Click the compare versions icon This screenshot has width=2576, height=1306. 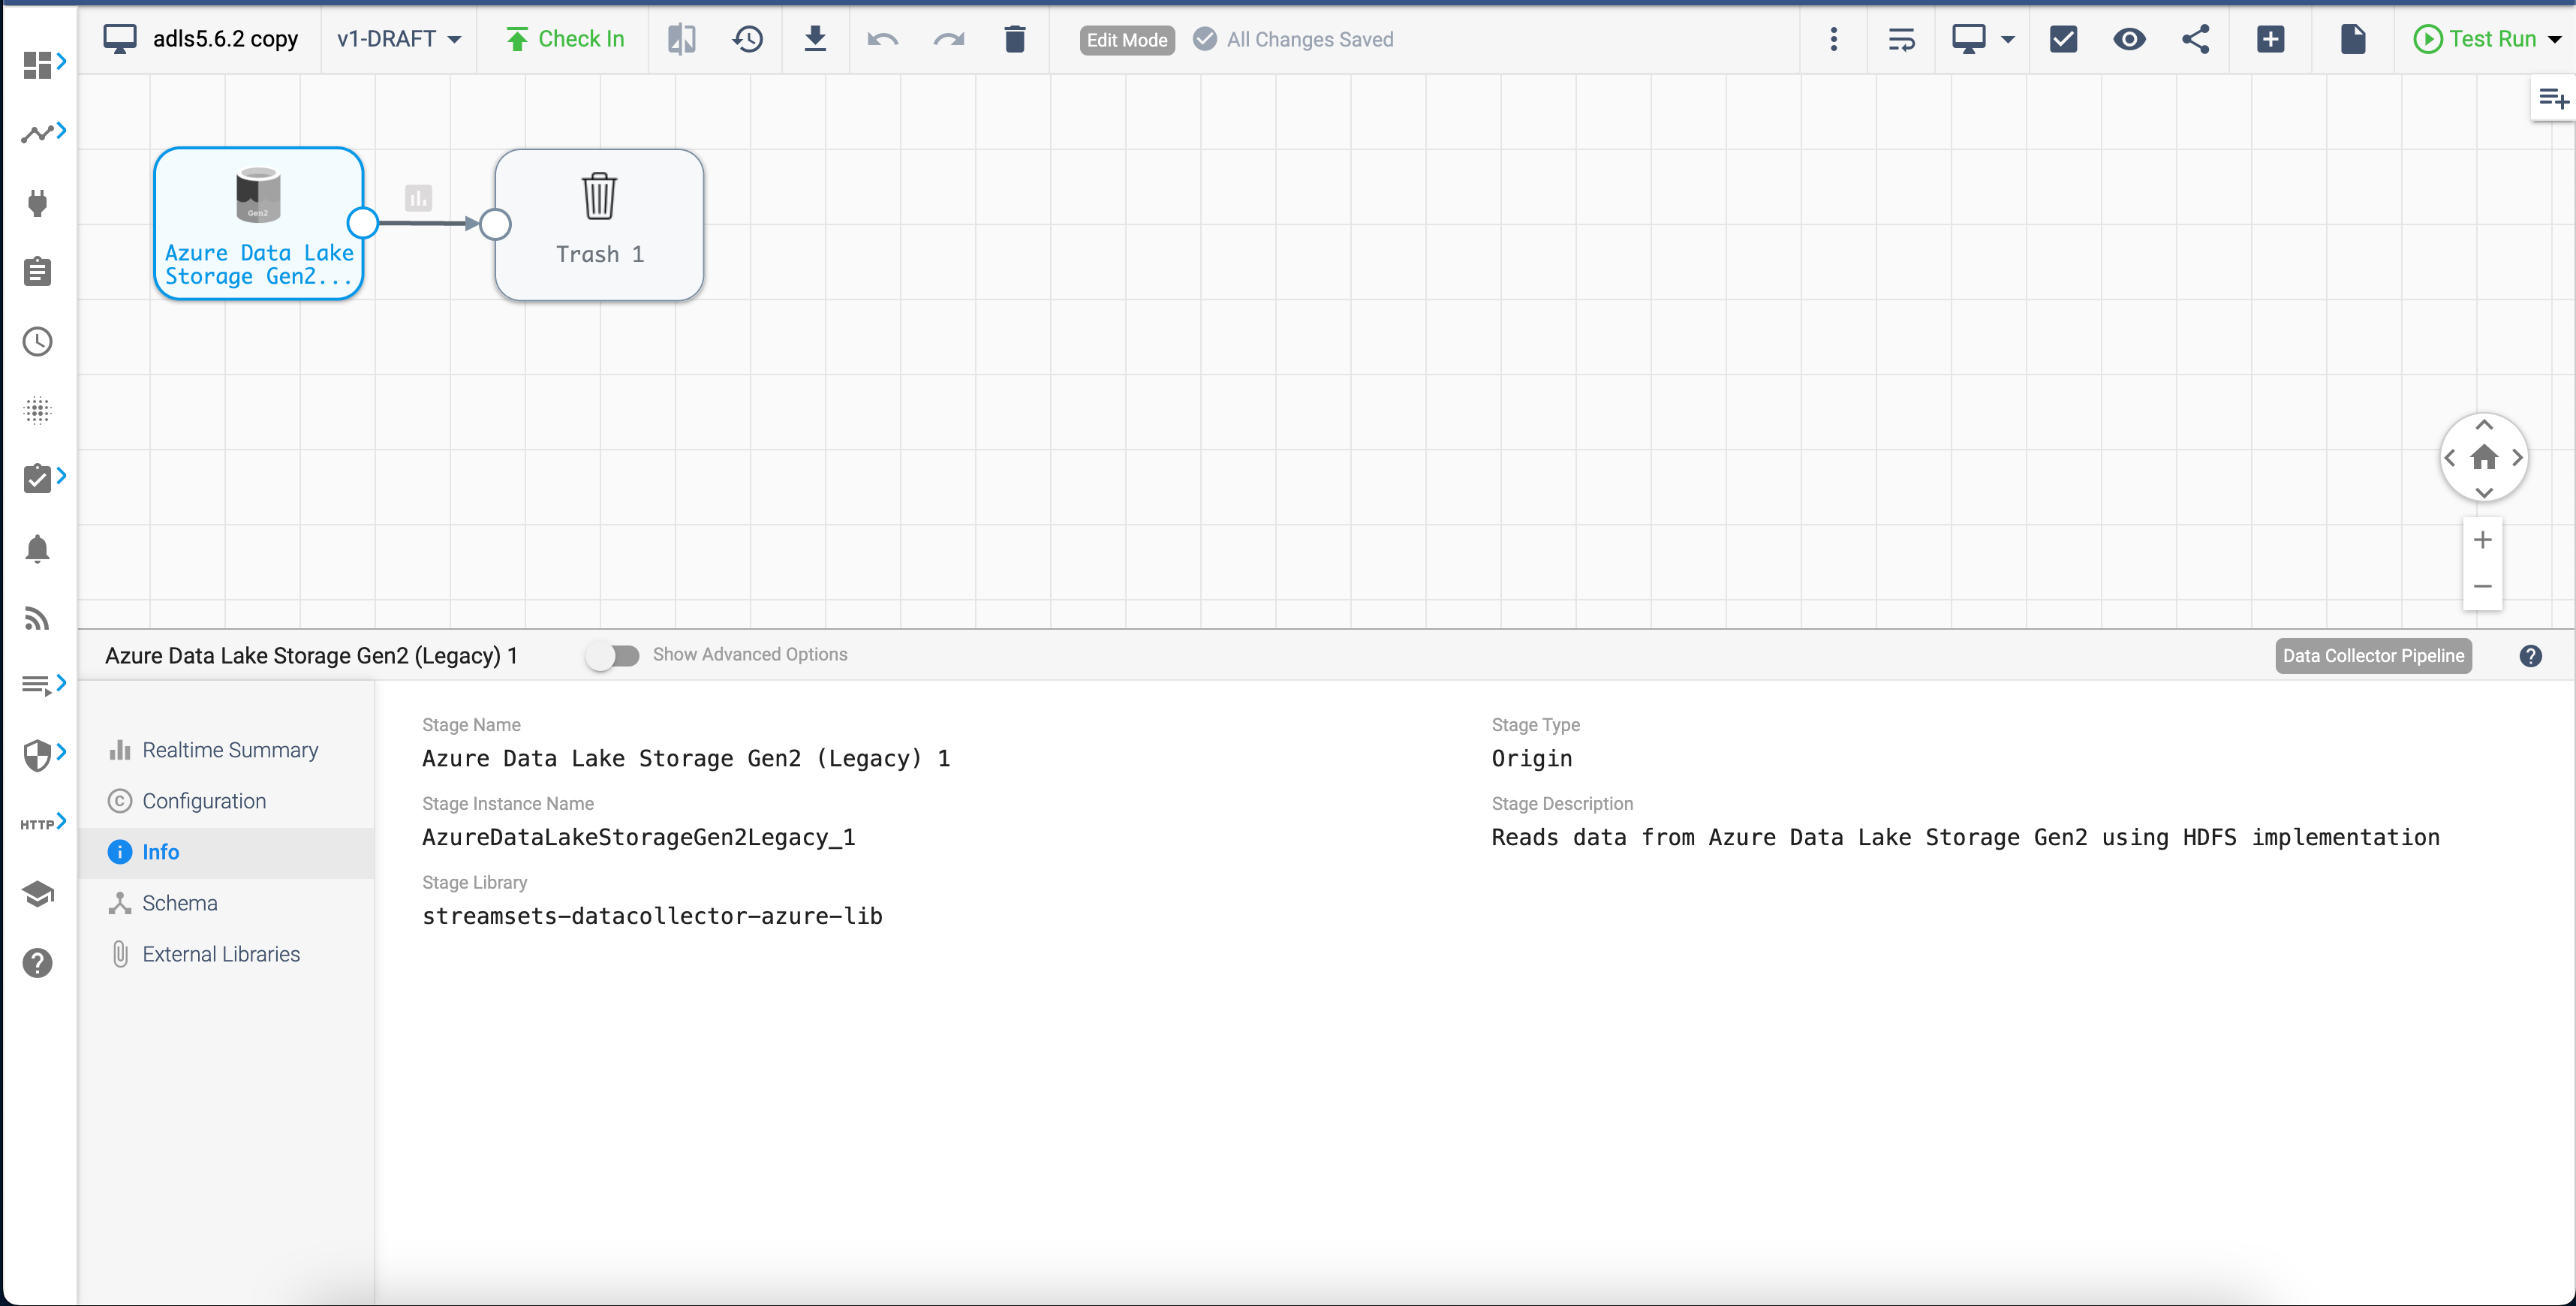click(x=682, y=39)
